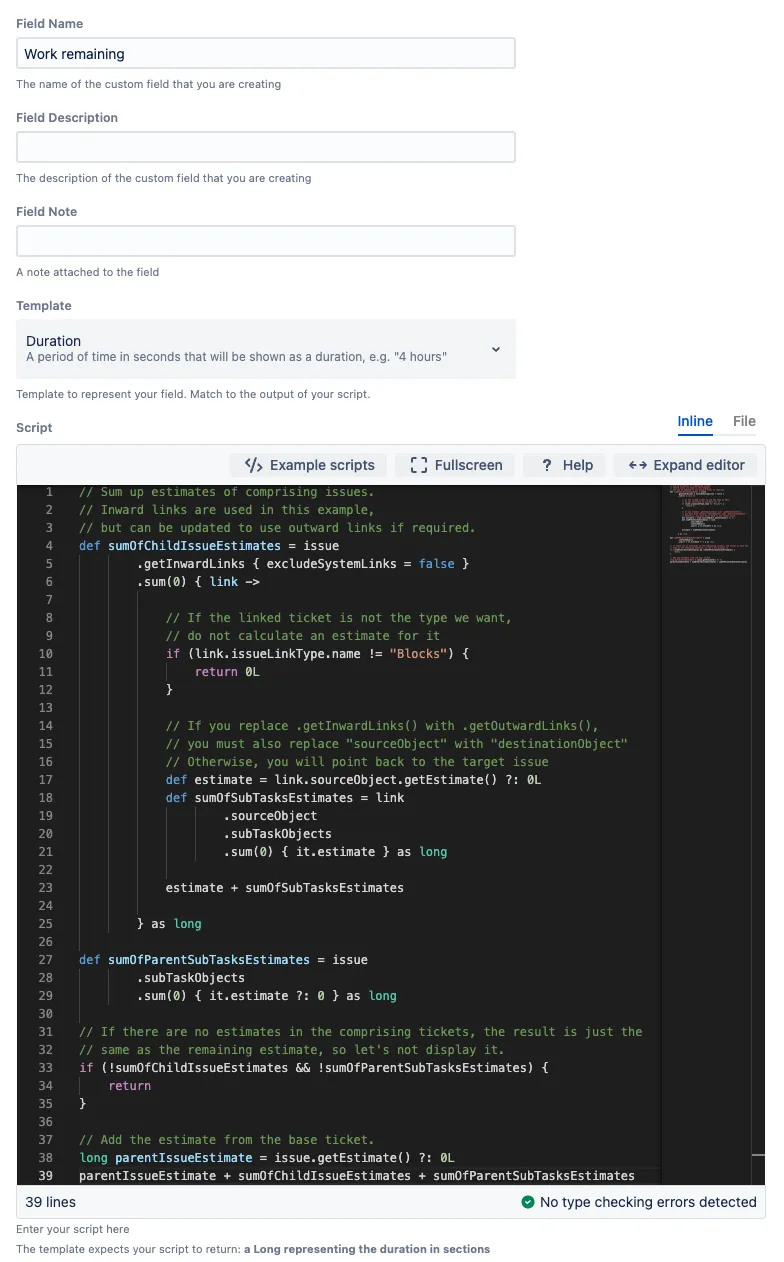Open the Duration template dropdown
The image size is (784, 1262).
(x=266, y=349)
